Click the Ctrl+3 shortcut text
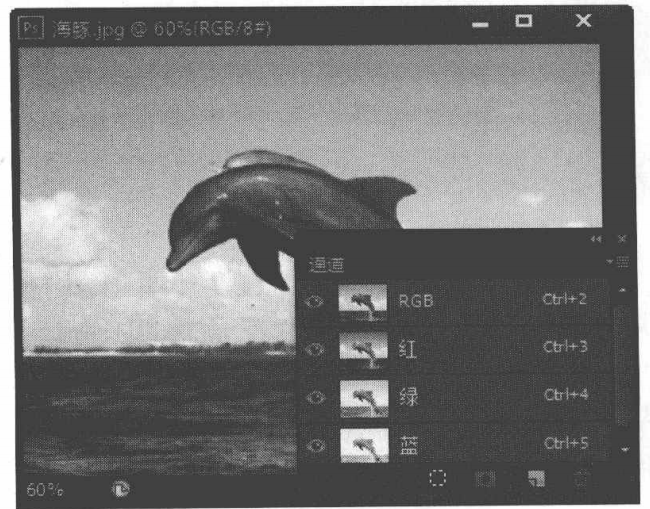This screenshot has height=509, width=650. click(x=565, y=347)
